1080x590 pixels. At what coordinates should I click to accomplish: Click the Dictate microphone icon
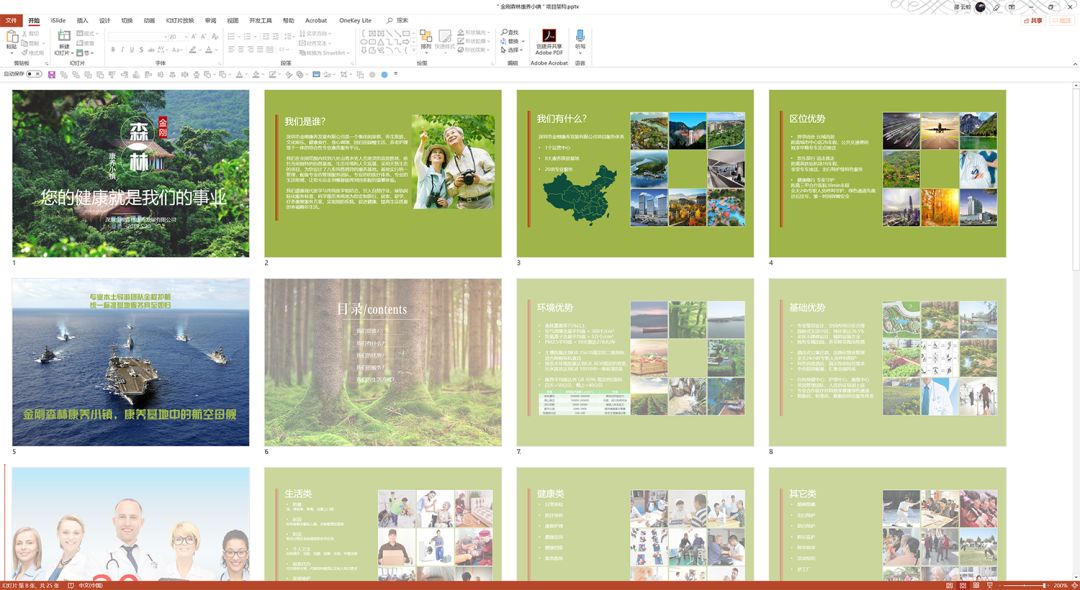point(580,36)
